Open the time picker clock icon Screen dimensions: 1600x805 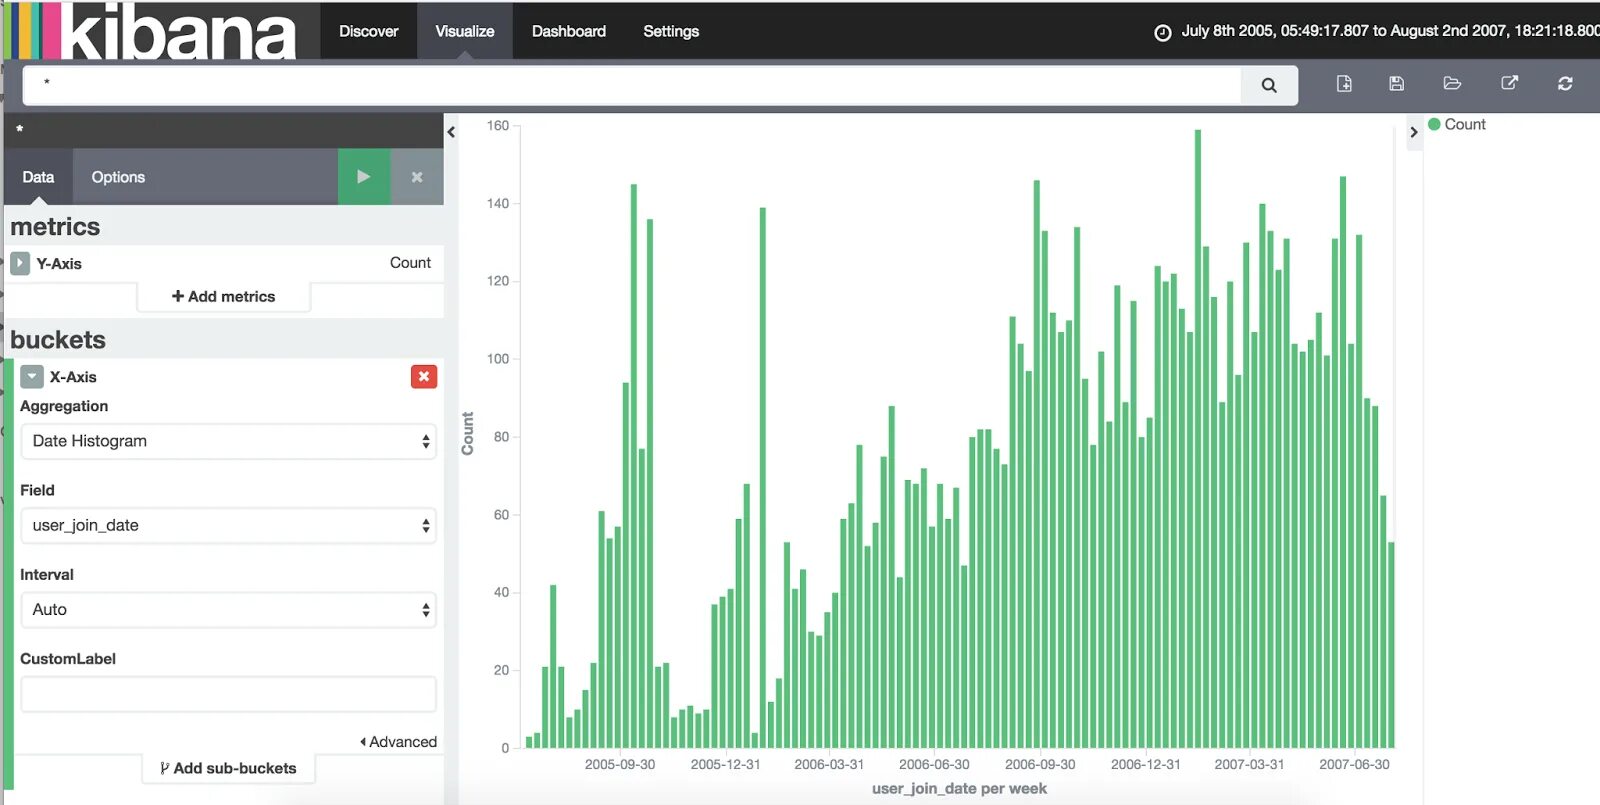point(1163,32)
